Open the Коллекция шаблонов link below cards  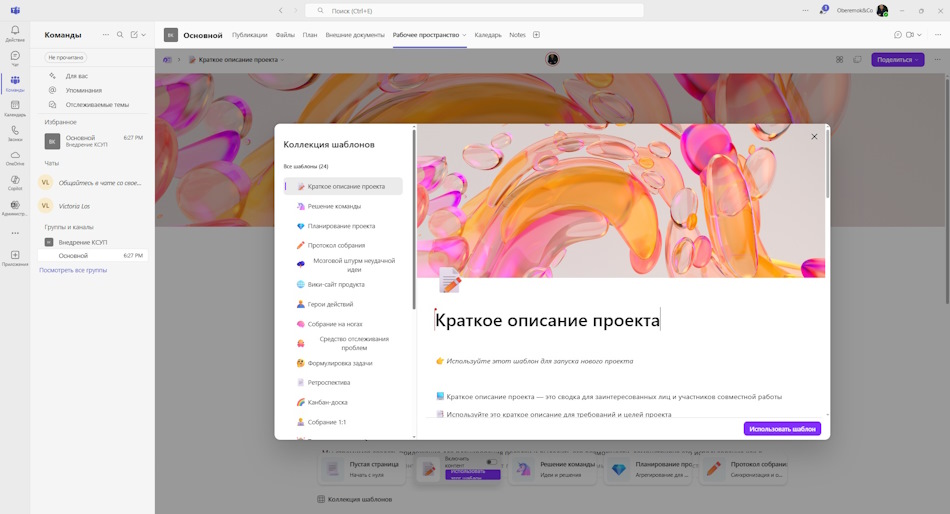(x=354, y=499)
